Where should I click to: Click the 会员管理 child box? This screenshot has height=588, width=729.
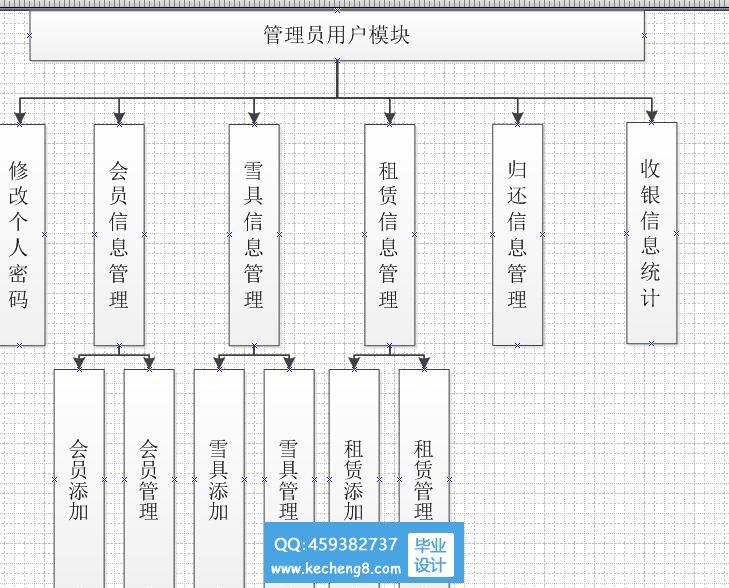149,479
